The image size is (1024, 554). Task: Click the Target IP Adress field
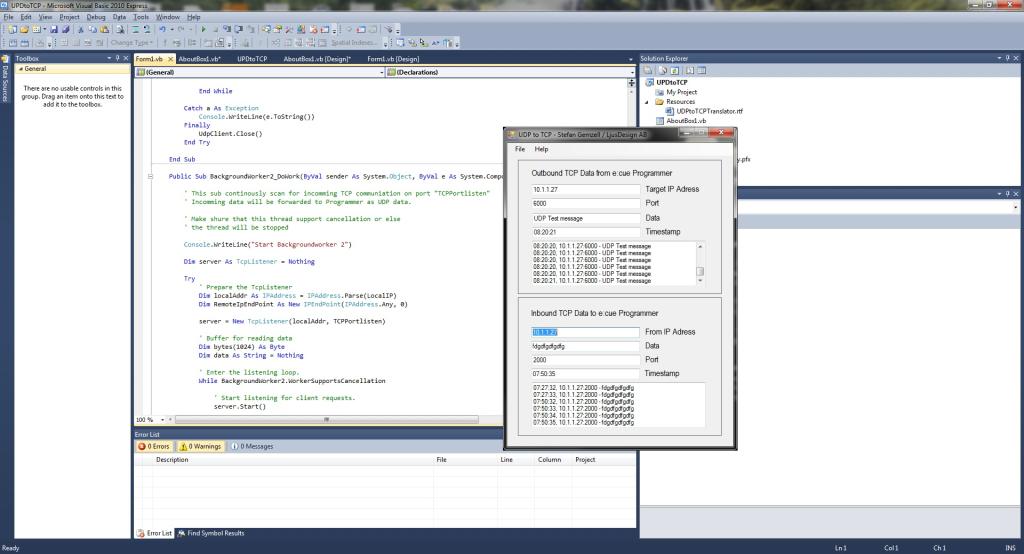point(586,189)
